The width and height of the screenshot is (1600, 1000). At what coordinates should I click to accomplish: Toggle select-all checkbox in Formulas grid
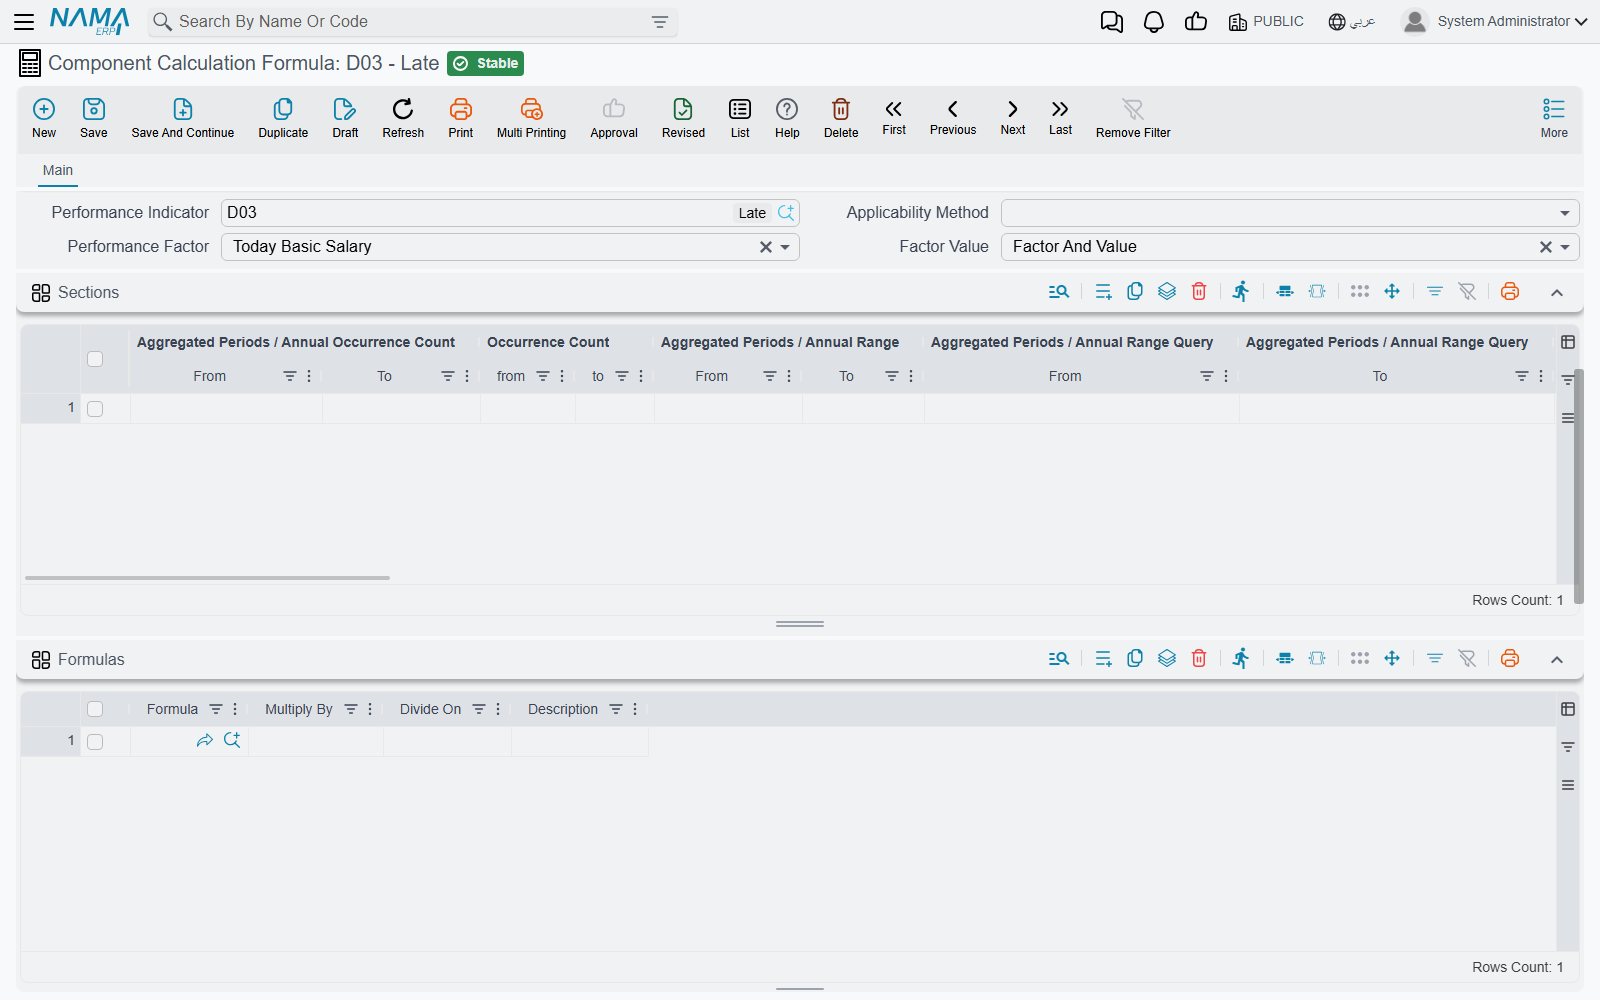click(95, 709)
